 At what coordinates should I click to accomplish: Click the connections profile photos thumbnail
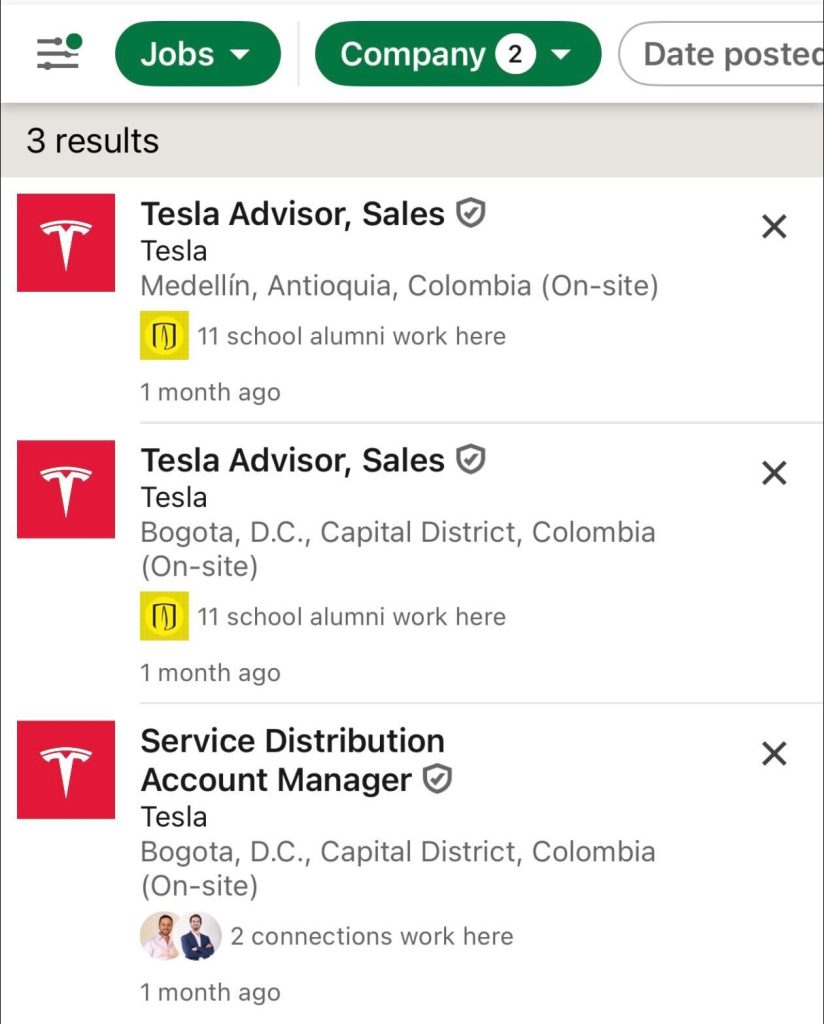(x=180, y=936)
